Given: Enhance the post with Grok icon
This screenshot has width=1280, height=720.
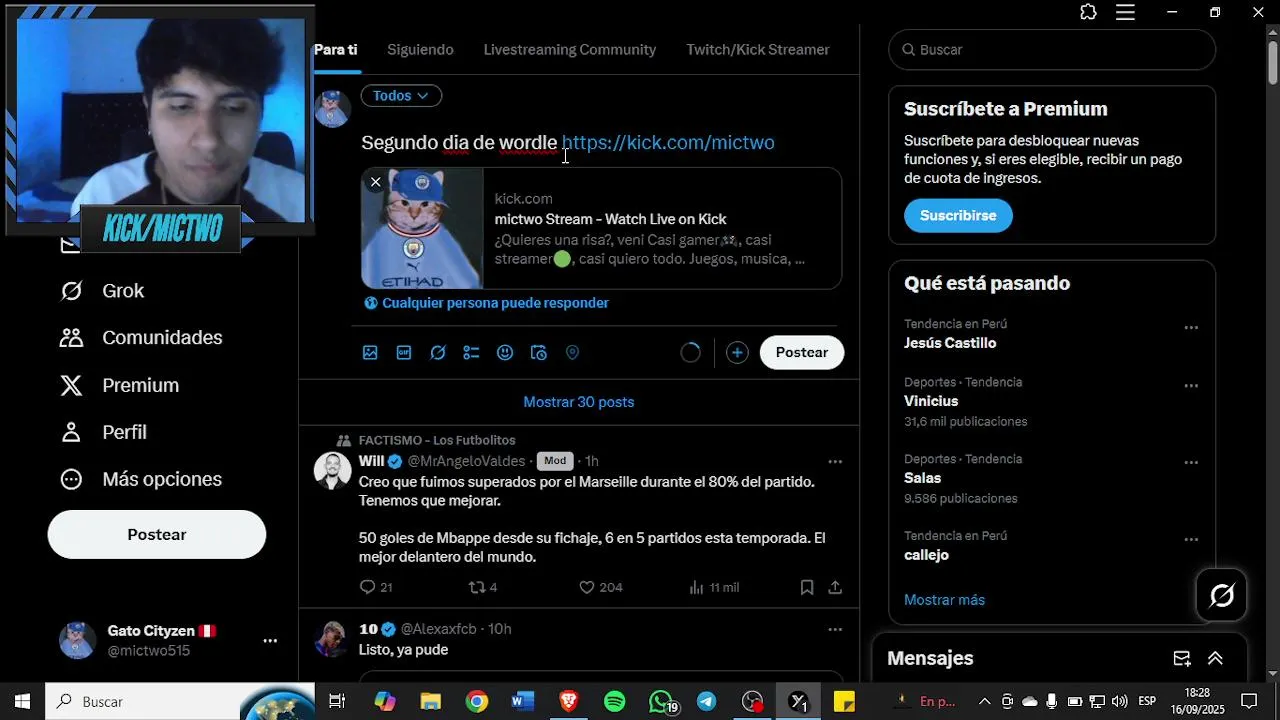Looking at the screenshot, I should (x=438, y=353).
